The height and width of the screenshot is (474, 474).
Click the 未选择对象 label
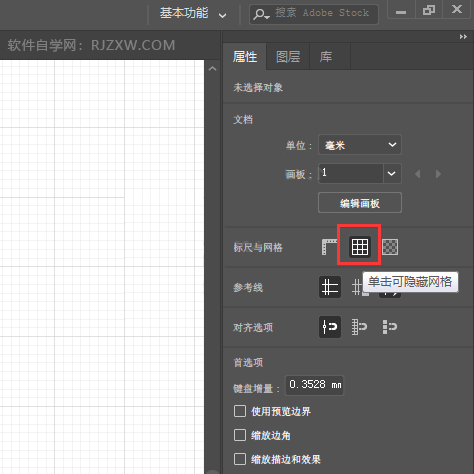pos(258,88)
